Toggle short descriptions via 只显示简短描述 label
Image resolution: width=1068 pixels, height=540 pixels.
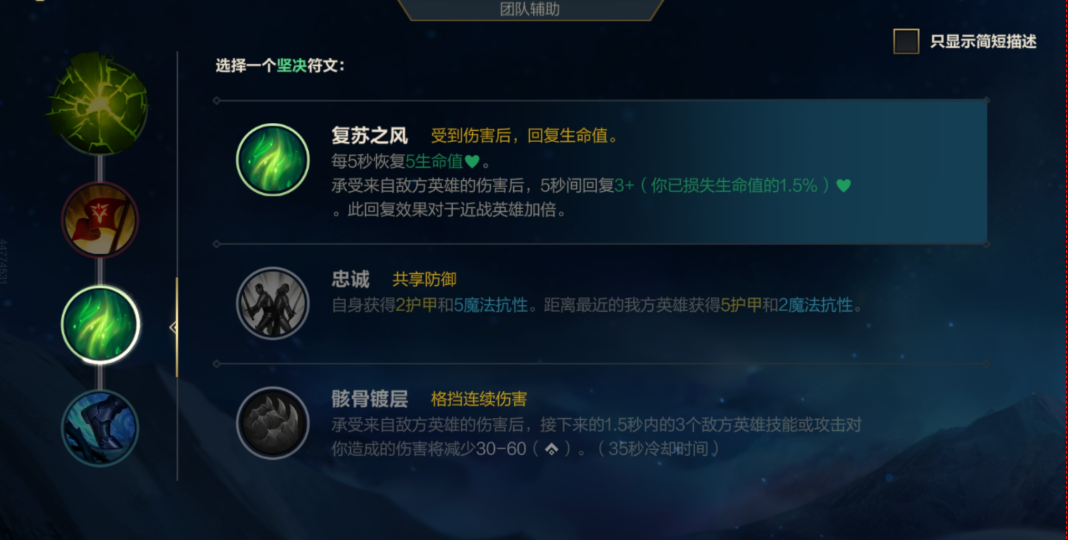point(983,42)
